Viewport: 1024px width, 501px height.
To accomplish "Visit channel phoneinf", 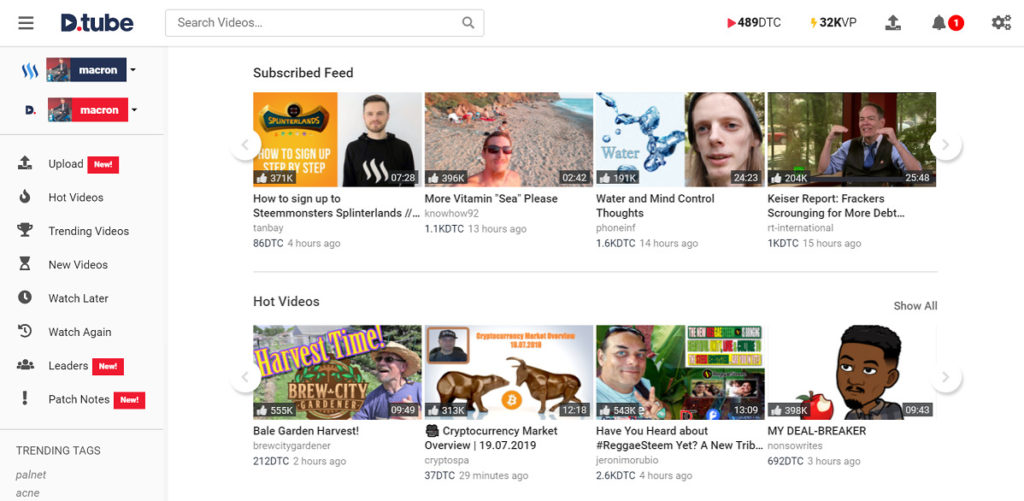I will pos(616,228).
